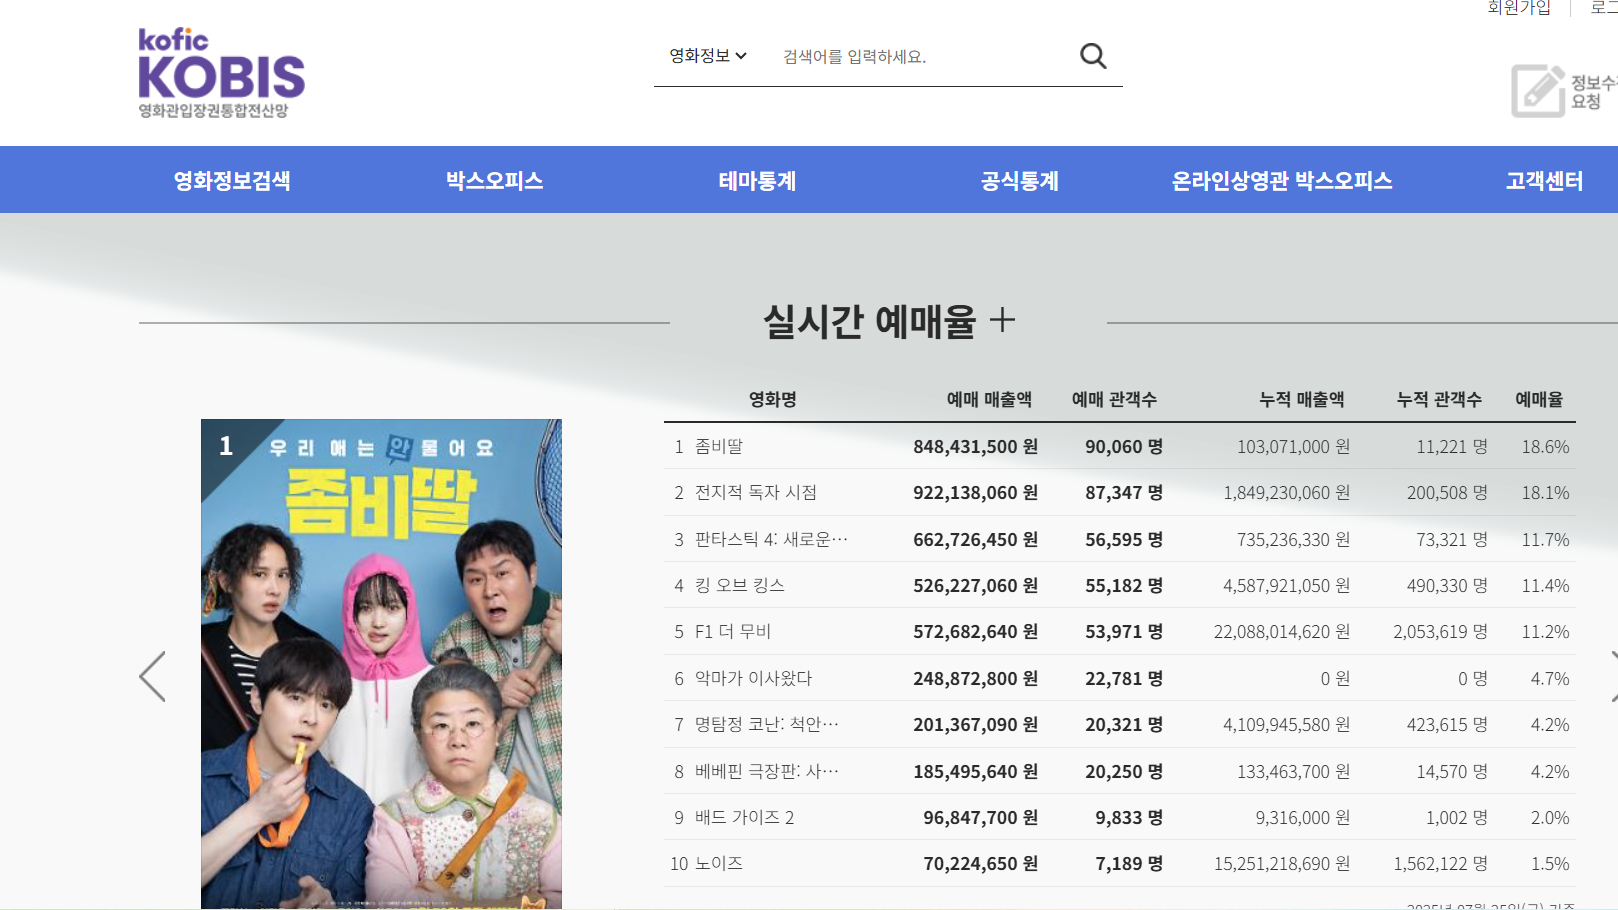Screen dimensions: 1618x910
Task: Click the 18.6% reservation rate
Action: 1545,447
